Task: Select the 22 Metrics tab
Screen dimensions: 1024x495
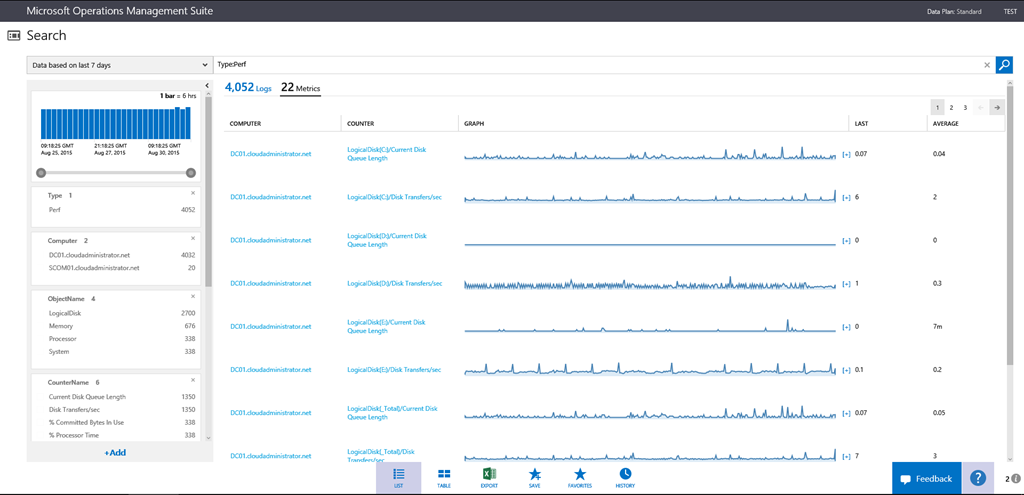Action: (300, 88)
